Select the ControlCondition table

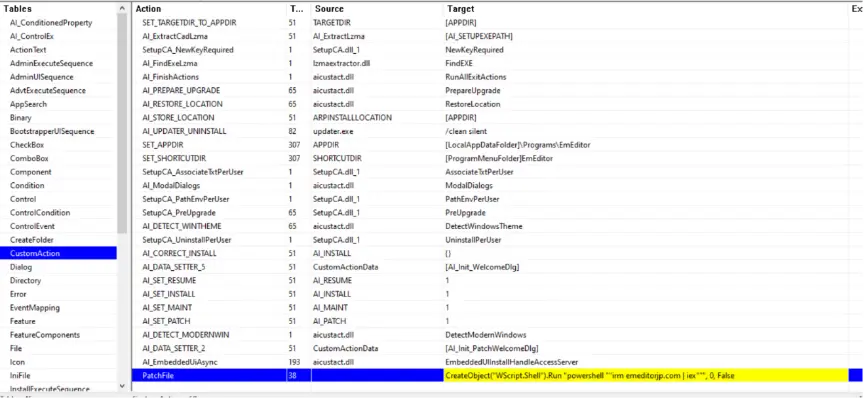(40, 213)
